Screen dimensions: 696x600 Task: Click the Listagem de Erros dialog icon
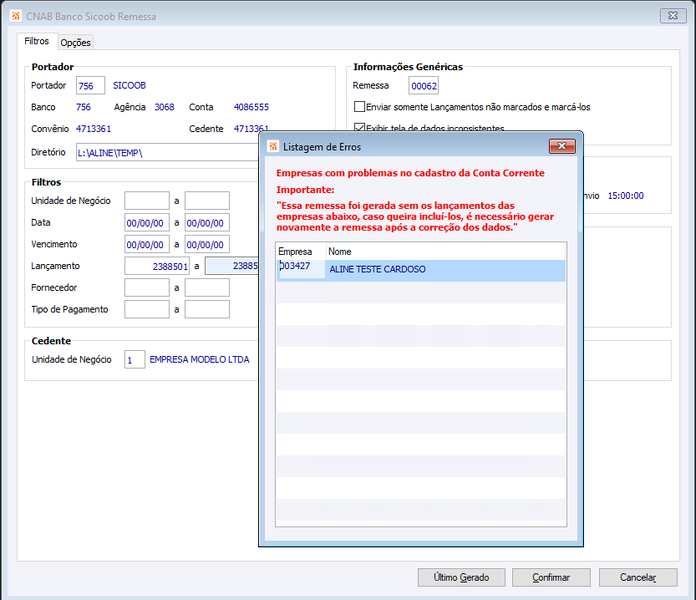[273, 146]
